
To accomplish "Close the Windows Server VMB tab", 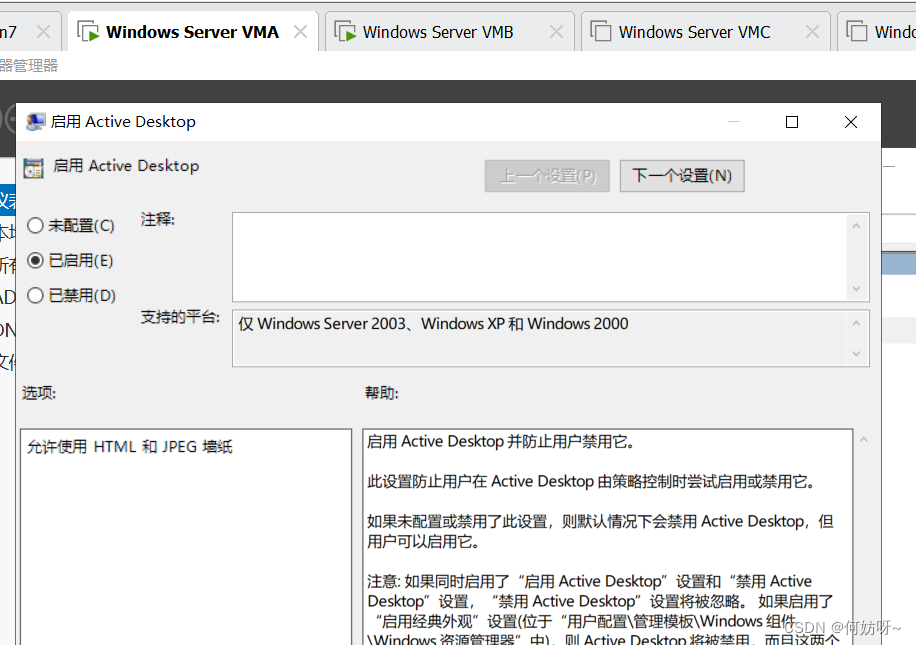I will point(556,32).
